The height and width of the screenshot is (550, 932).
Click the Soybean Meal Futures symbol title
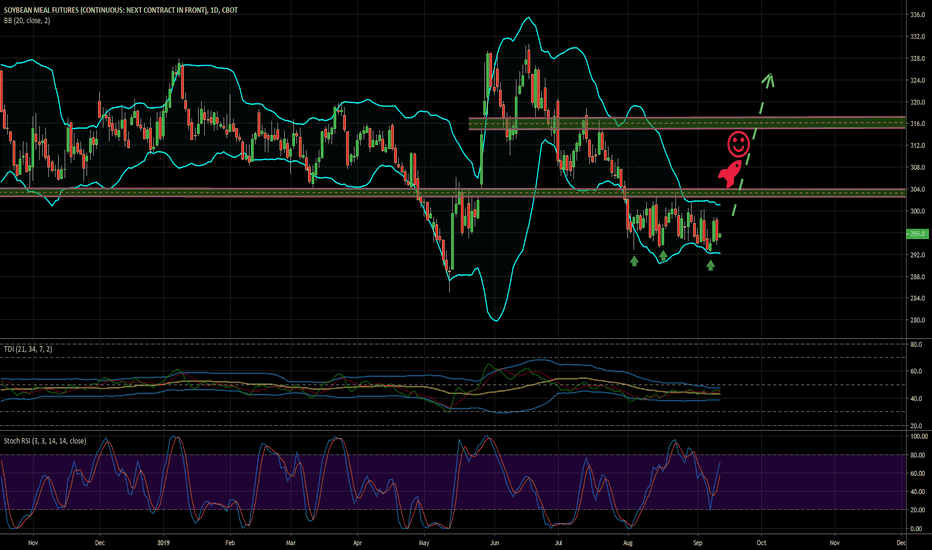(x=121, y=10)
